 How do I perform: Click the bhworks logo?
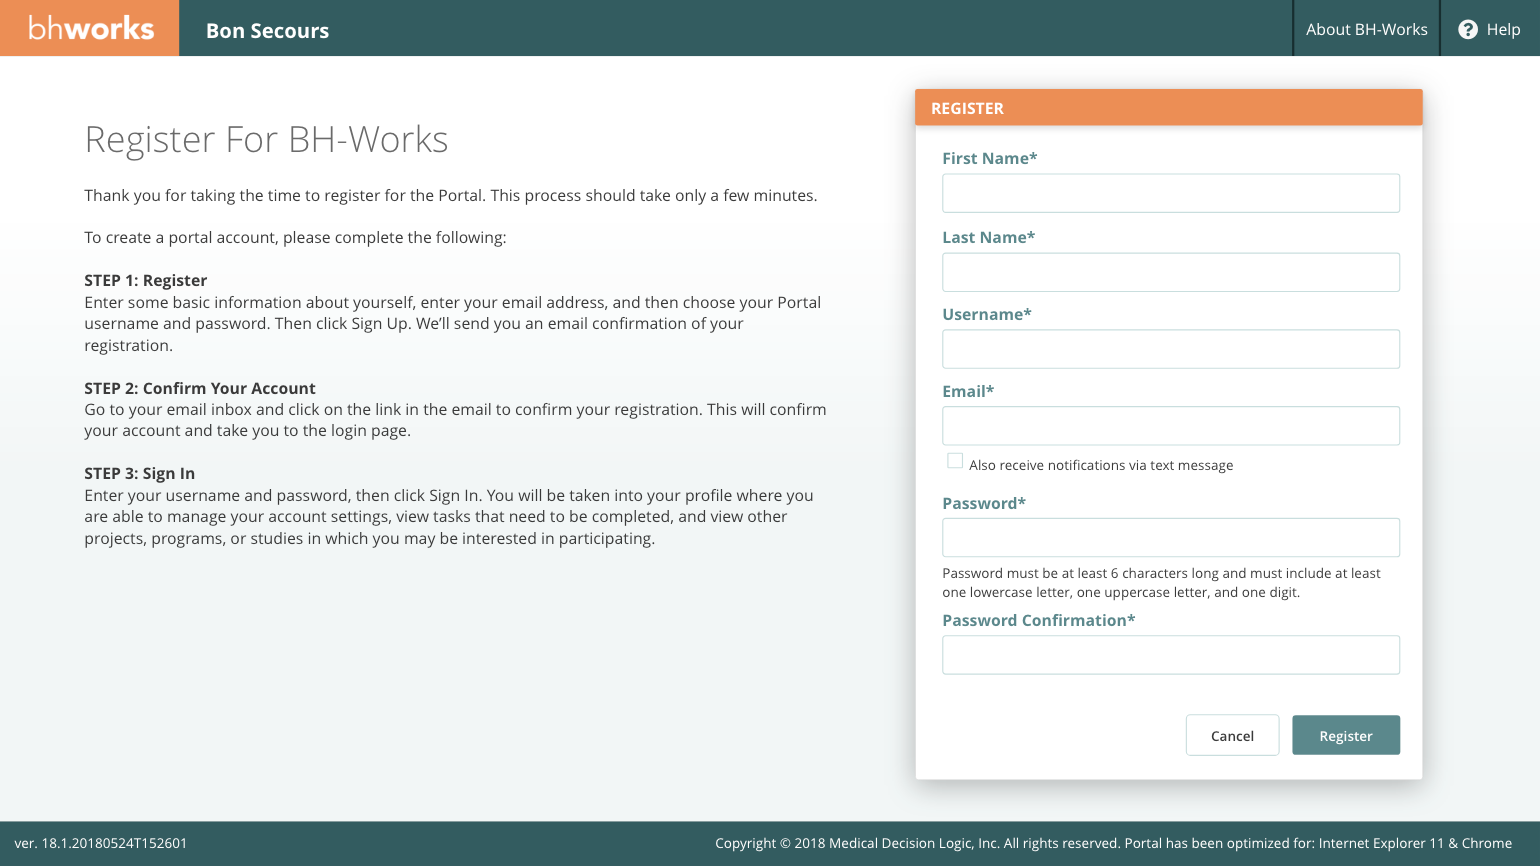coord(90,28)
